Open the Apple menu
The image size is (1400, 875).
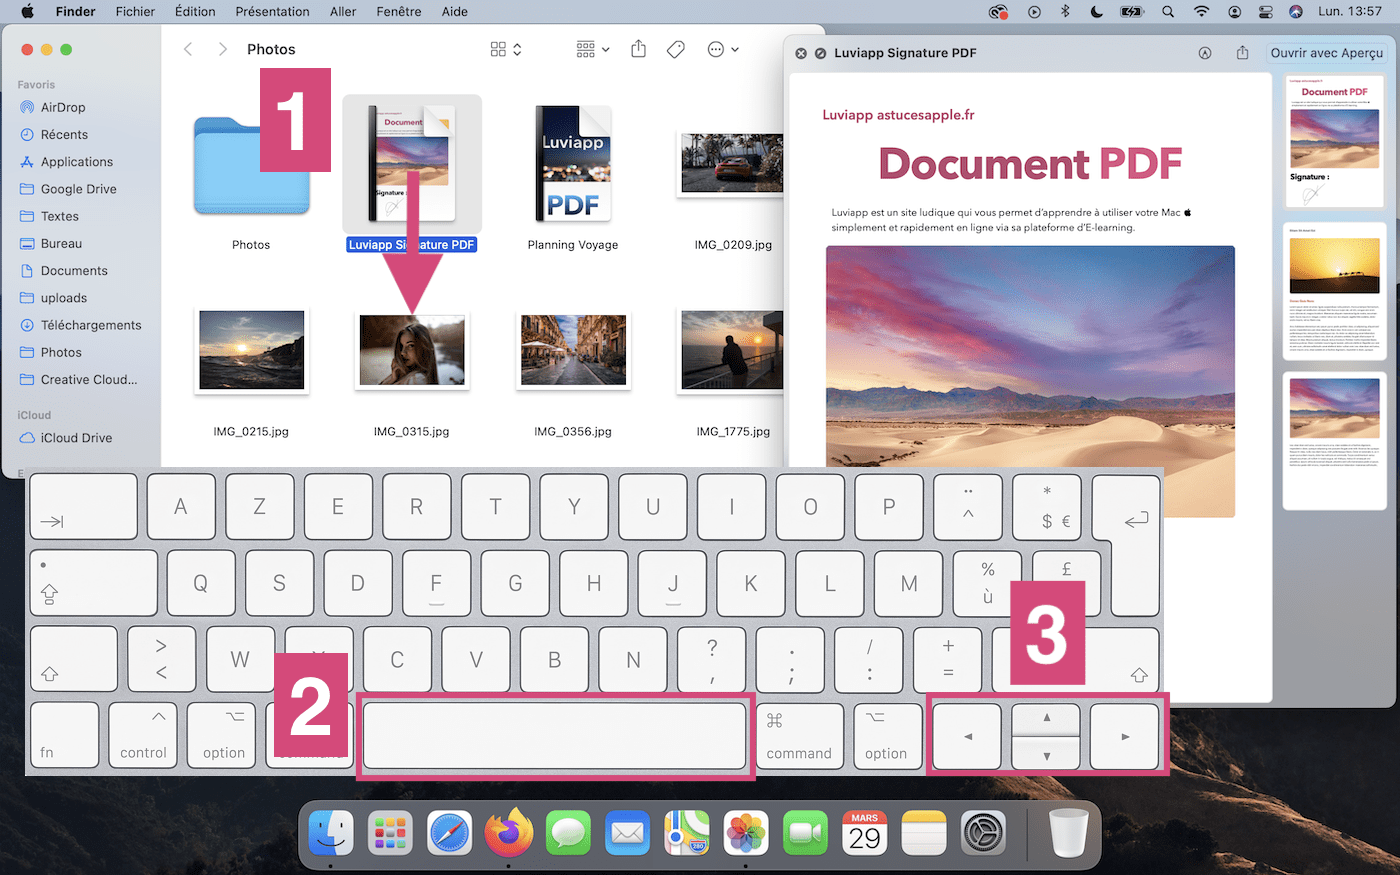pyautogui.click(x=27, y=12)
